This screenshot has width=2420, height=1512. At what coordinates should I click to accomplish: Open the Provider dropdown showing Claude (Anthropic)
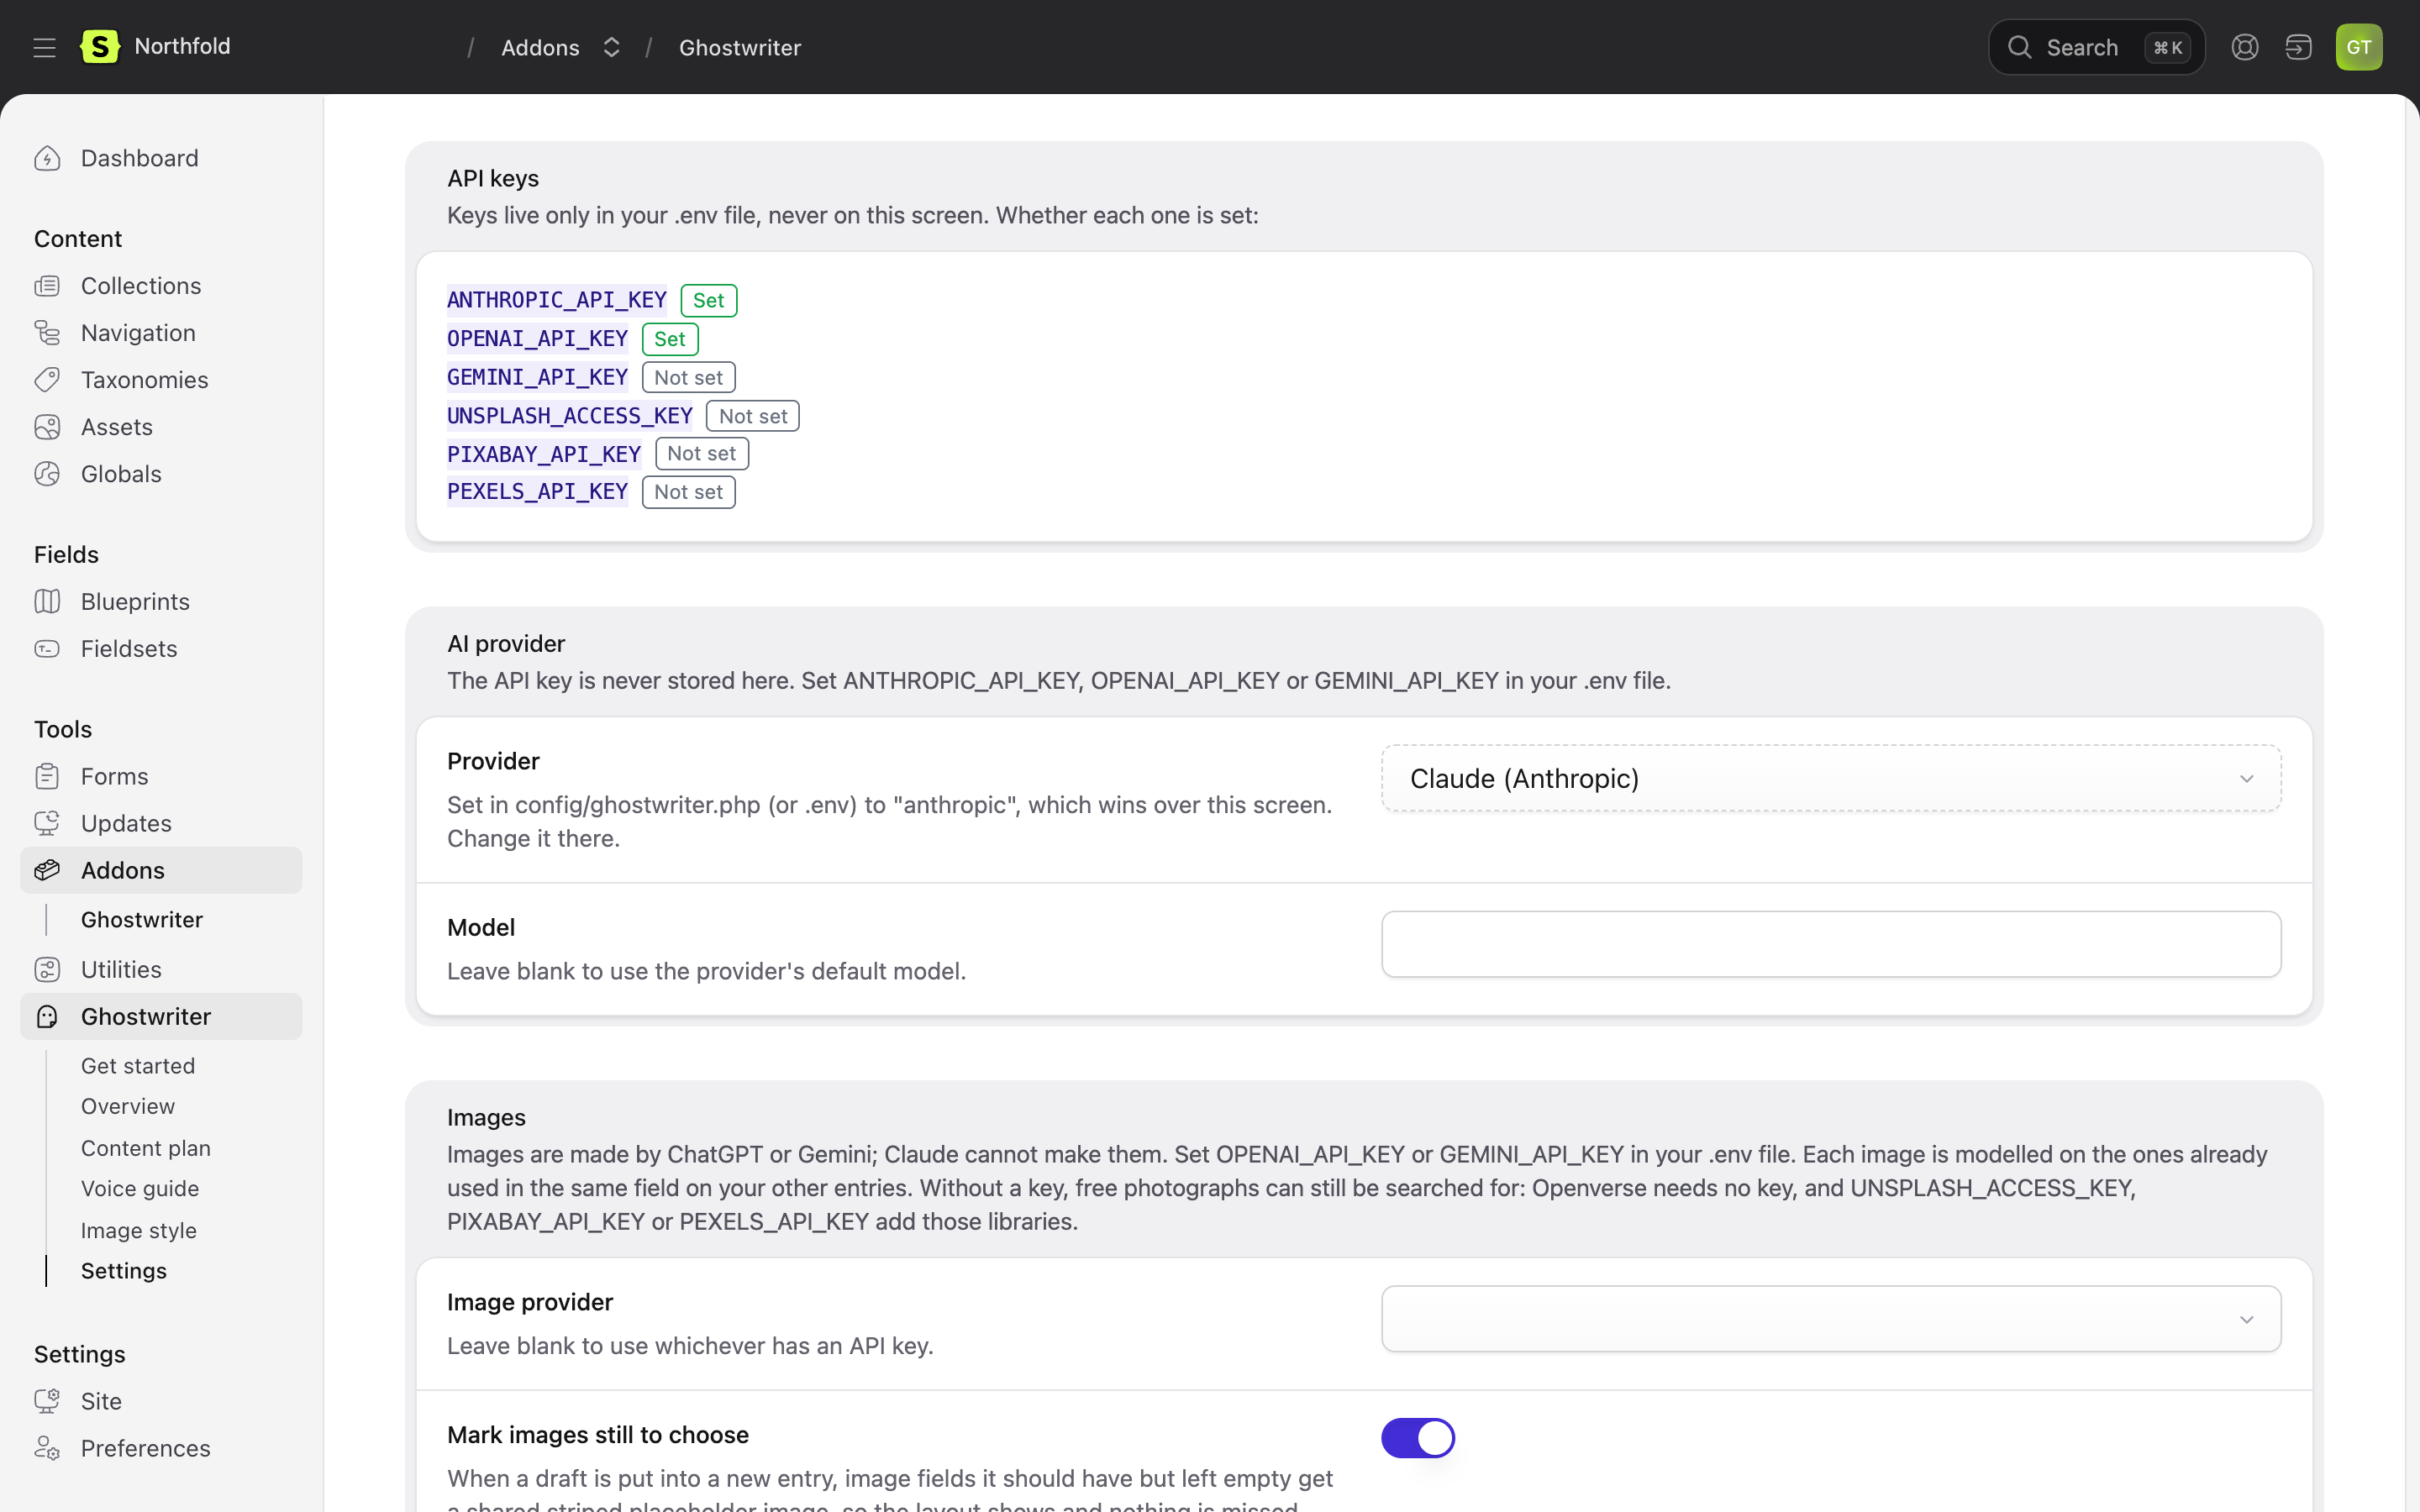(1830, 778)
